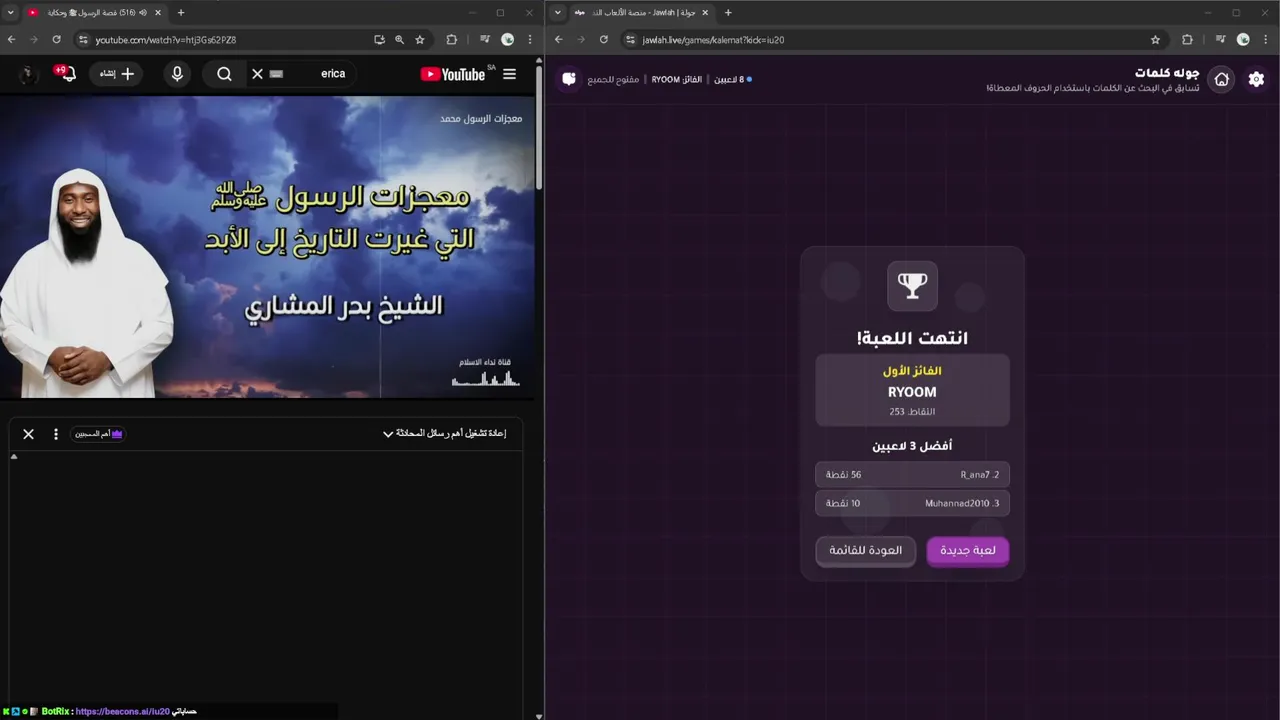The height and width of the screenshot is (720, 1280).
Task: Click the جوله كلمات game title
Action: [x=1167, y=73]
